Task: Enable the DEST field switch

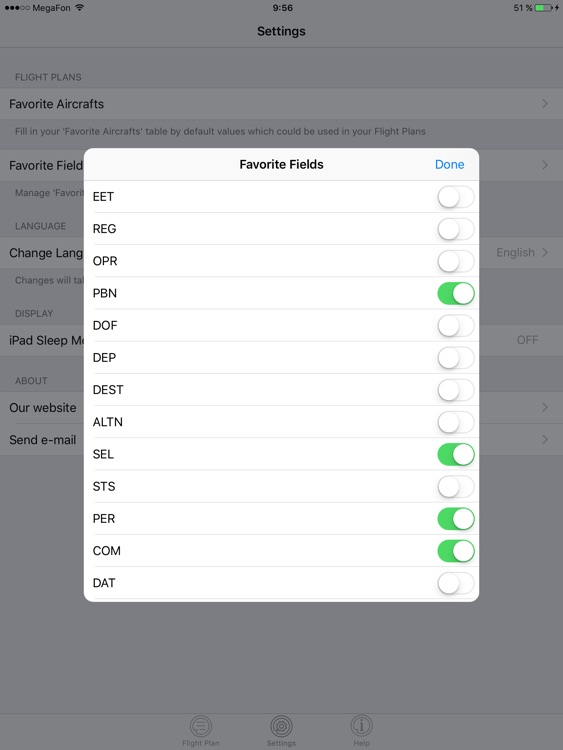Action: [x=456, y=390]
